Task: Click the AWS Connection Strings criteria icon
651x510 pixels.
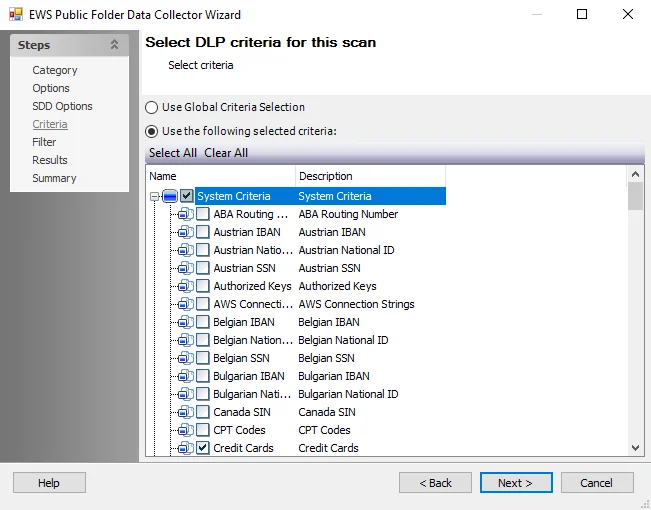Action: tap(186, 304)
